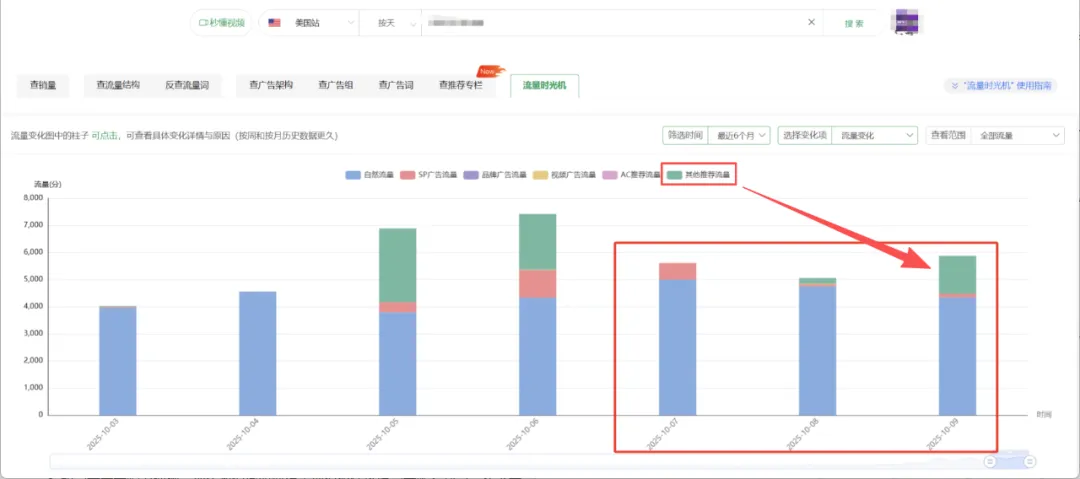Screen dimensions: 1080x479
Task: Open the 流量变化 change item dropdown
Action: [875, 136]
